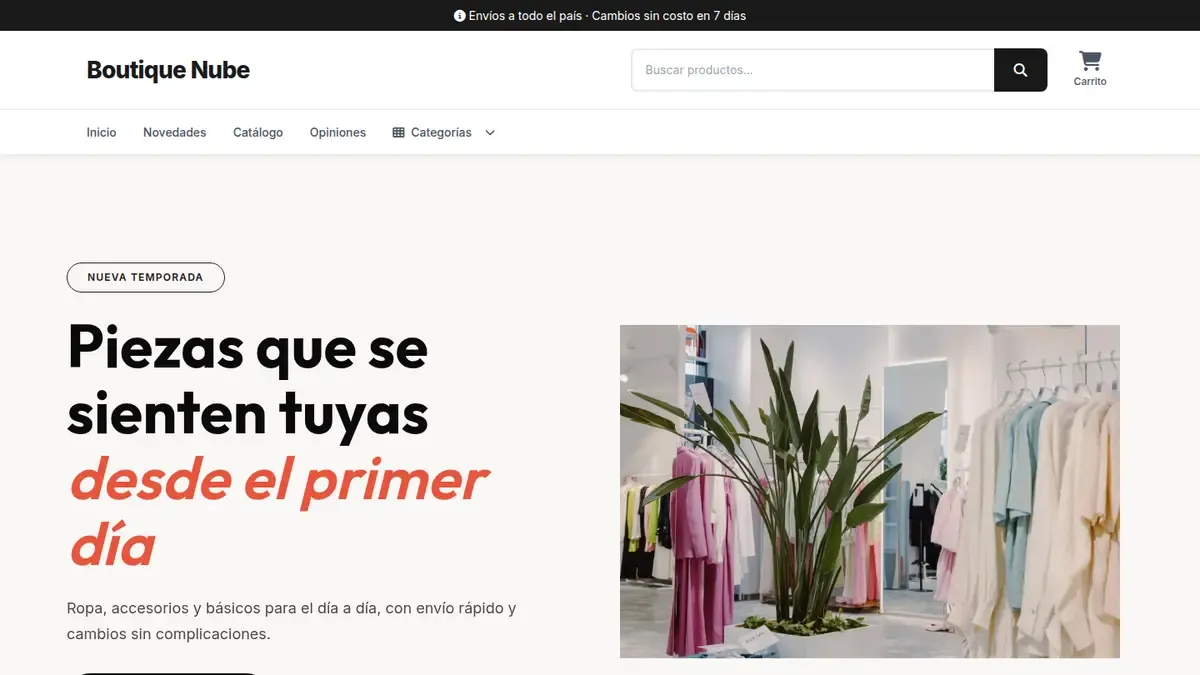Click the 'Ropa, accesorios y básicos' paragraph
Viewport: 1200px width, 675px height.
[x=291, y=621]
